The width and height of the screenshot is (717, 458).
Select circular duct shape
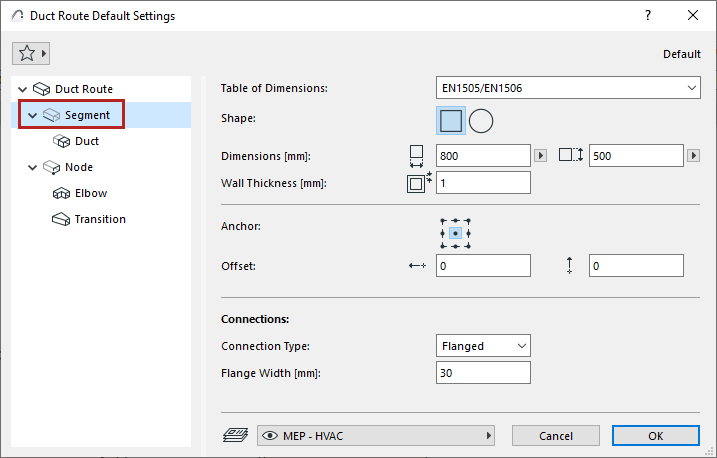pyautogui.click(x=482, y=121)
